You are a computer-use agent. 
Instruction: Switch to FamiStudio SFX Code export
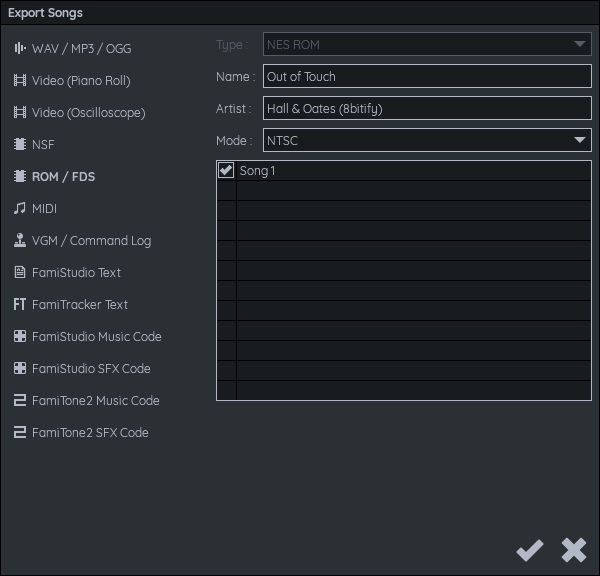tap(91, 368)
